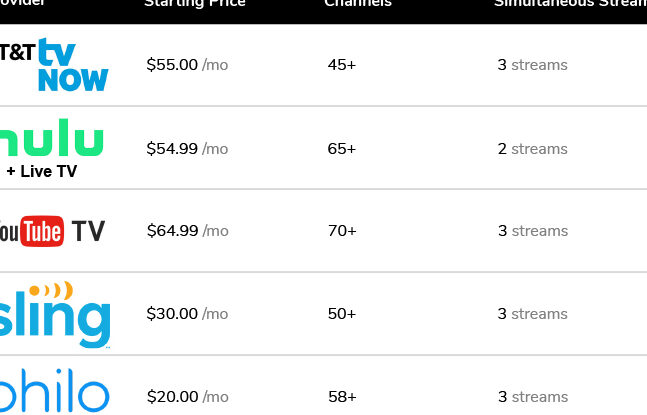
Task: Click the 70+ channels value
Action: pos(342,231)
